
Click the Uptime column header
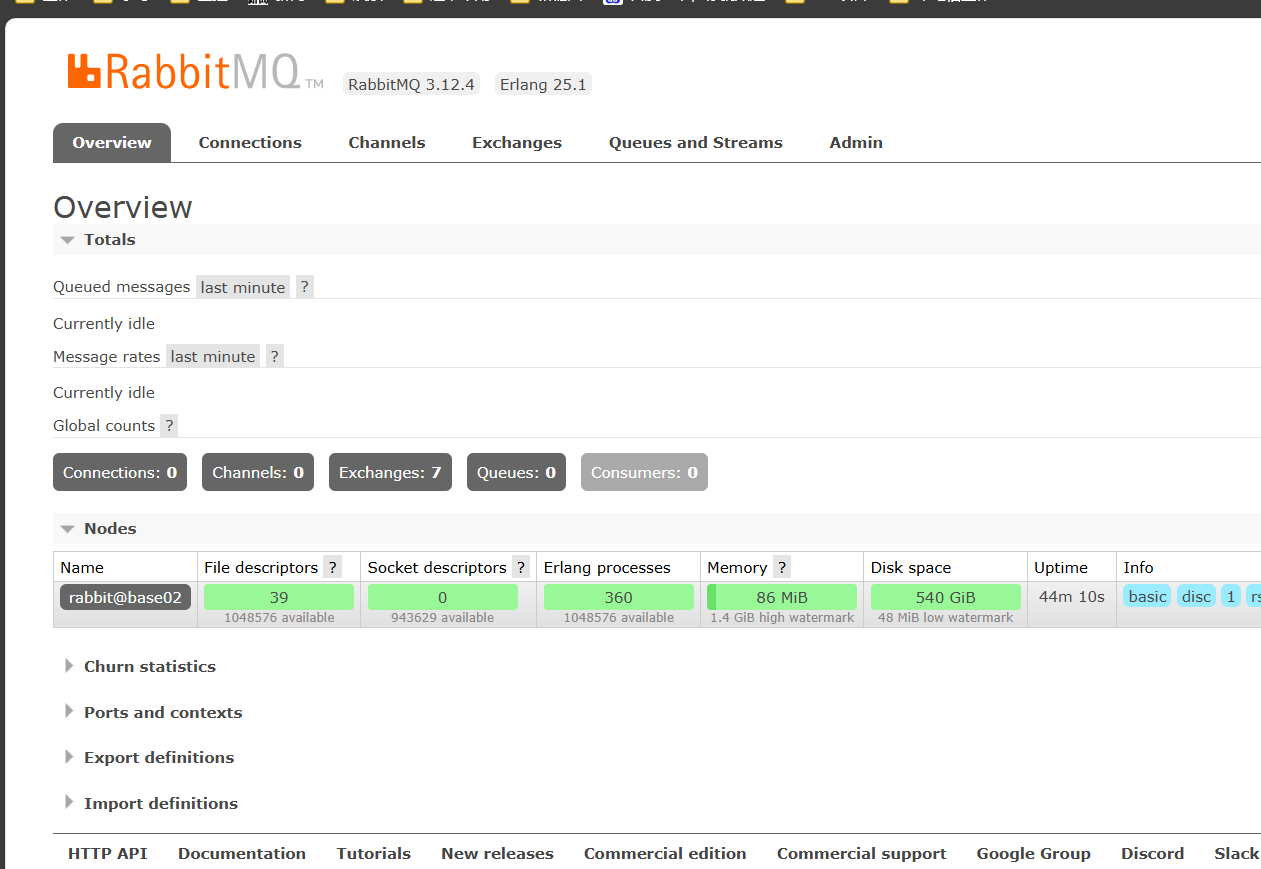(x=1061, y=567)
